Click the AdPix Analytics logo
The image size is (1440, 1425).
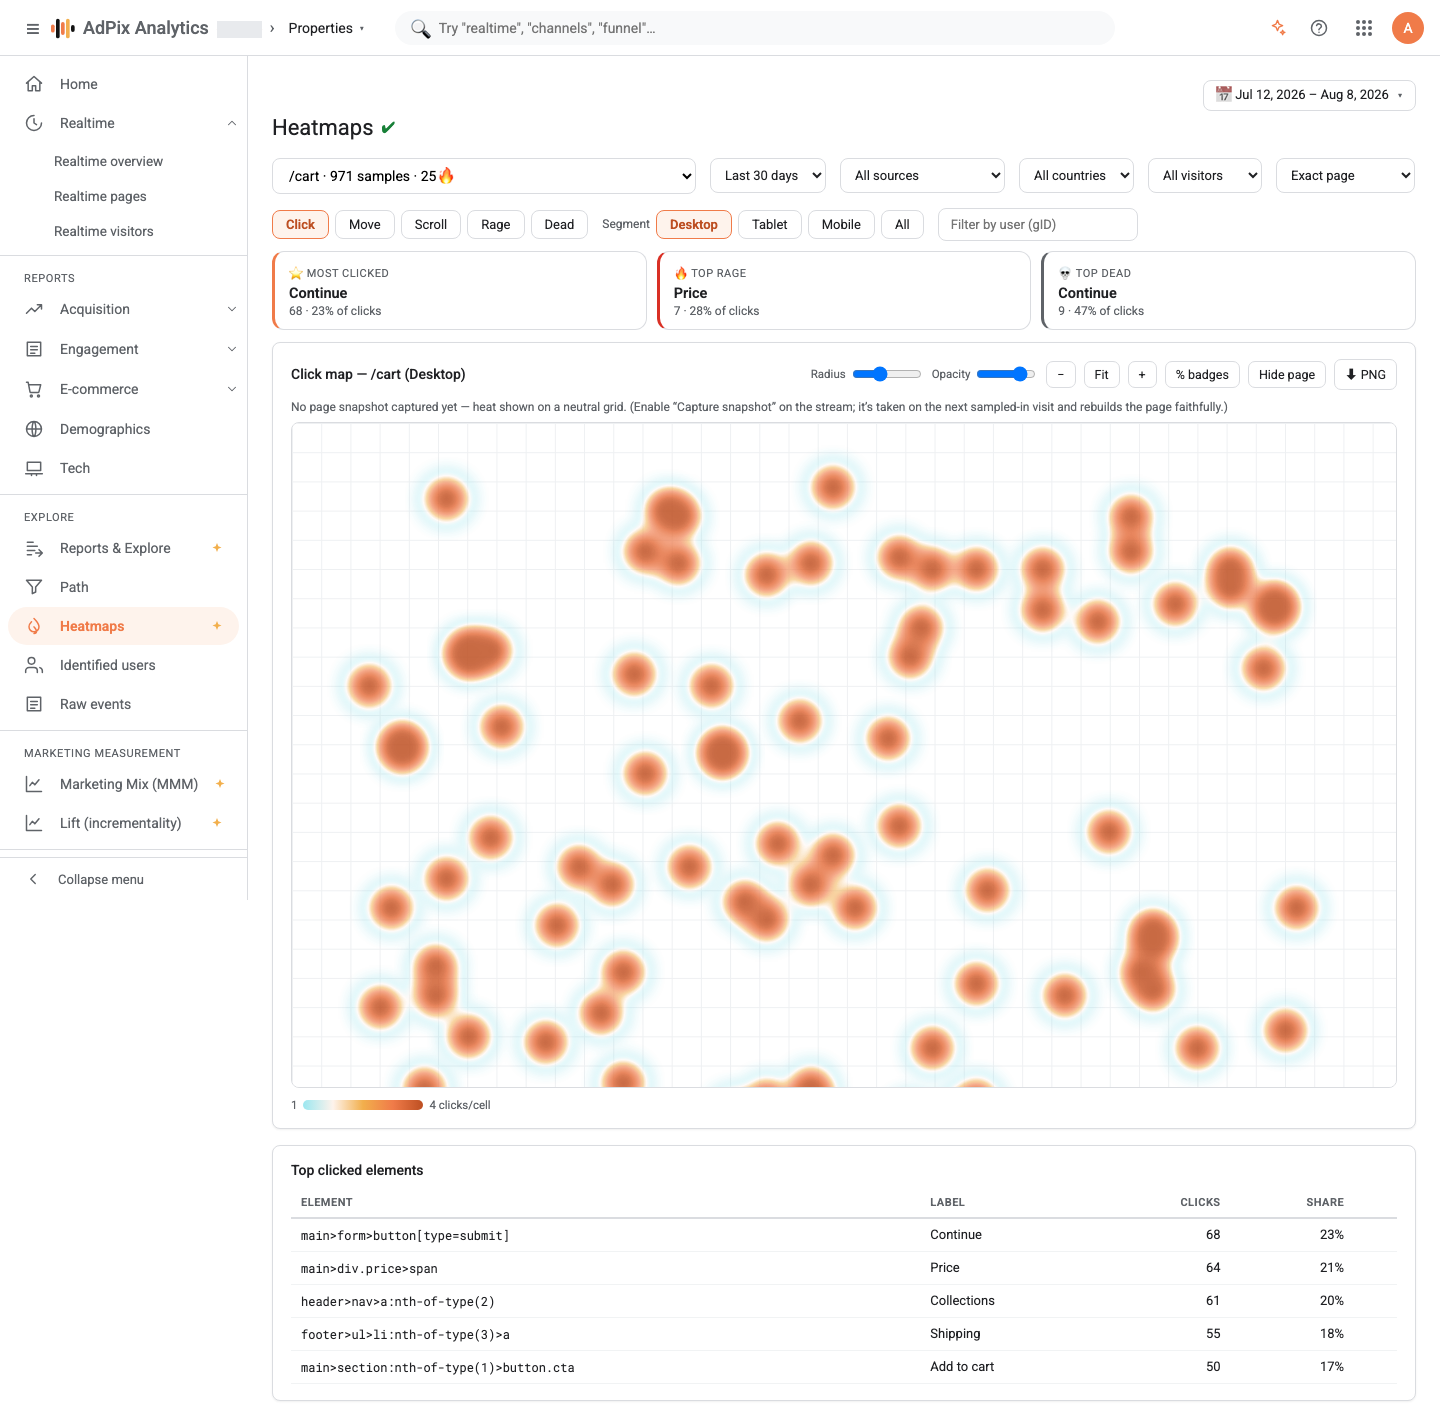(130, 28)
